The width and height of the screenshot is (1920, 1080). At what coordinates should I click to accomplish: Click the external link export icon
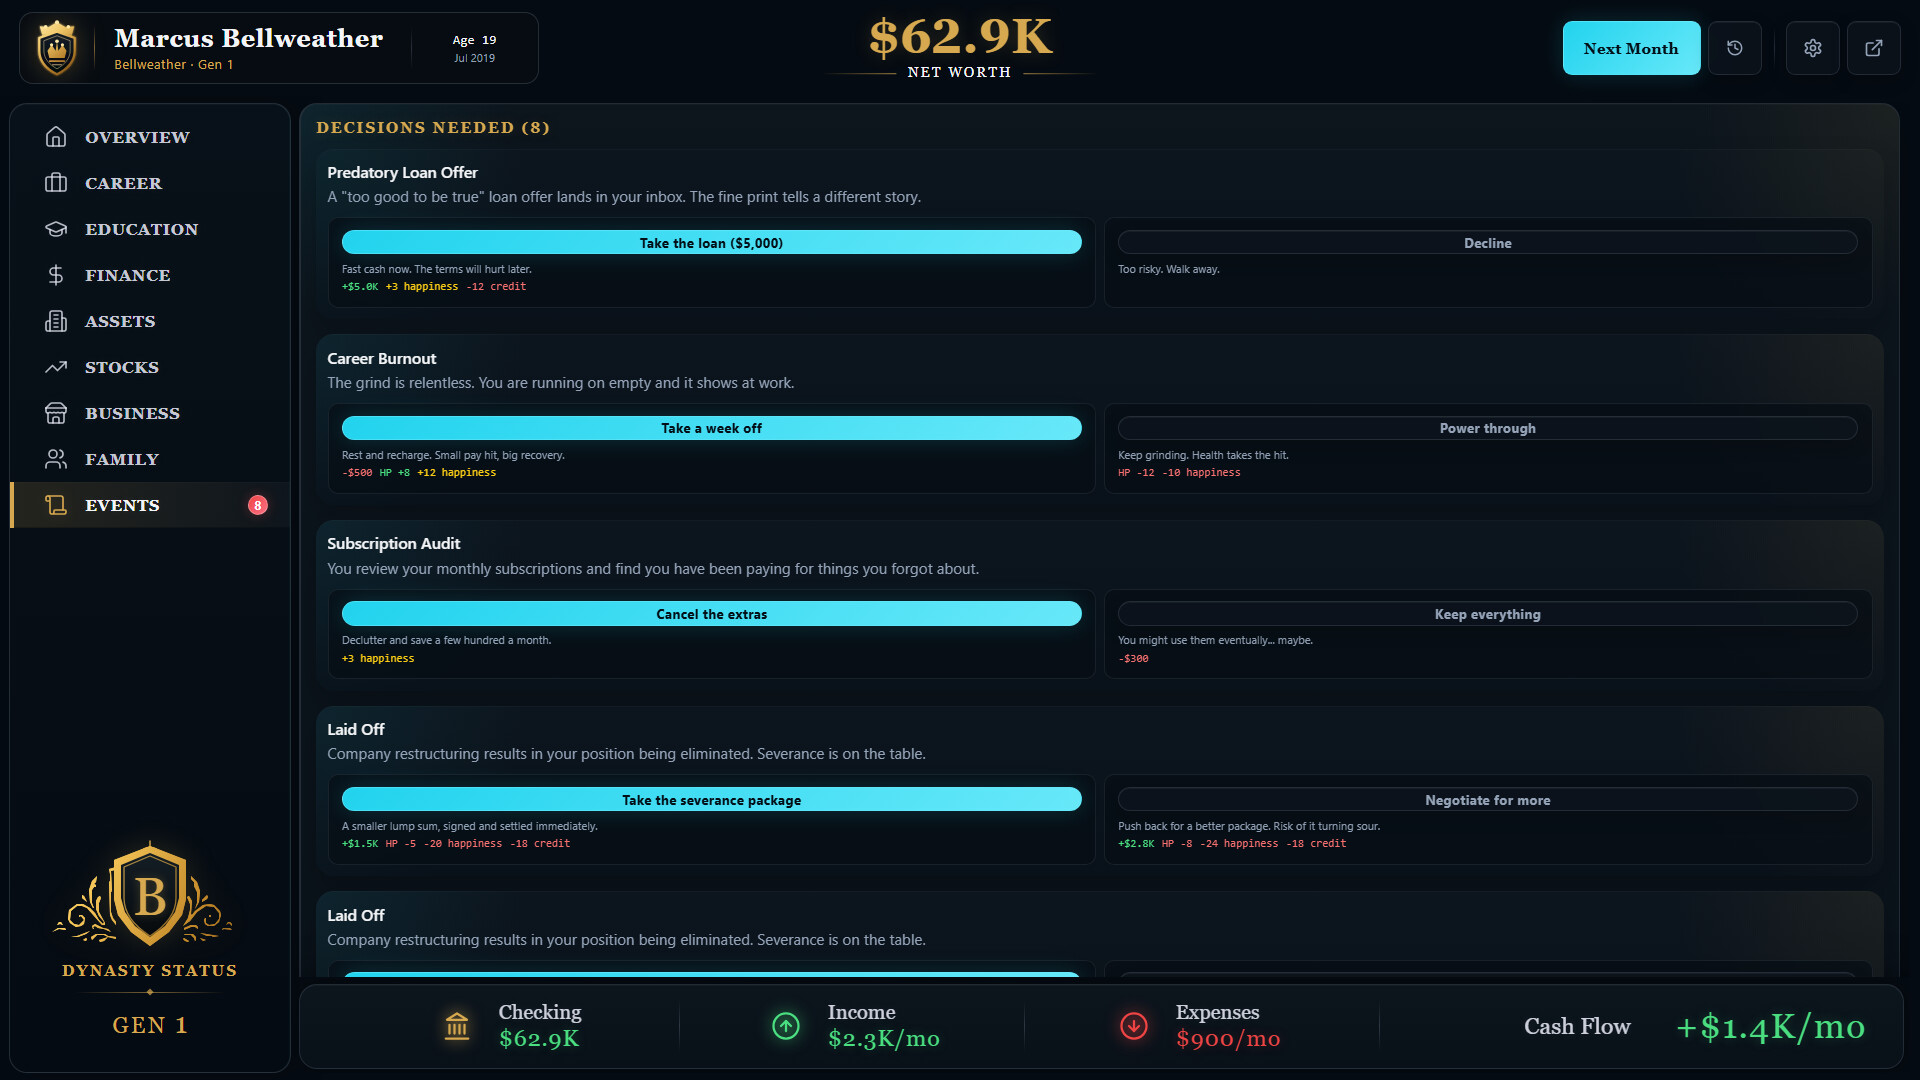[x=1874, y=48]
